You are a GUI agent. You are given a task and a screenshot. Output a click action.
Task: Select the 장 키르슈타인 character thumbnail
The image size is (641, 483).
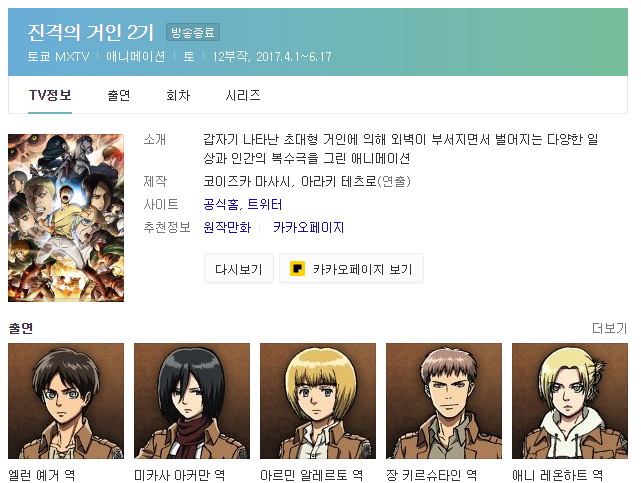[x=444, y=401]
